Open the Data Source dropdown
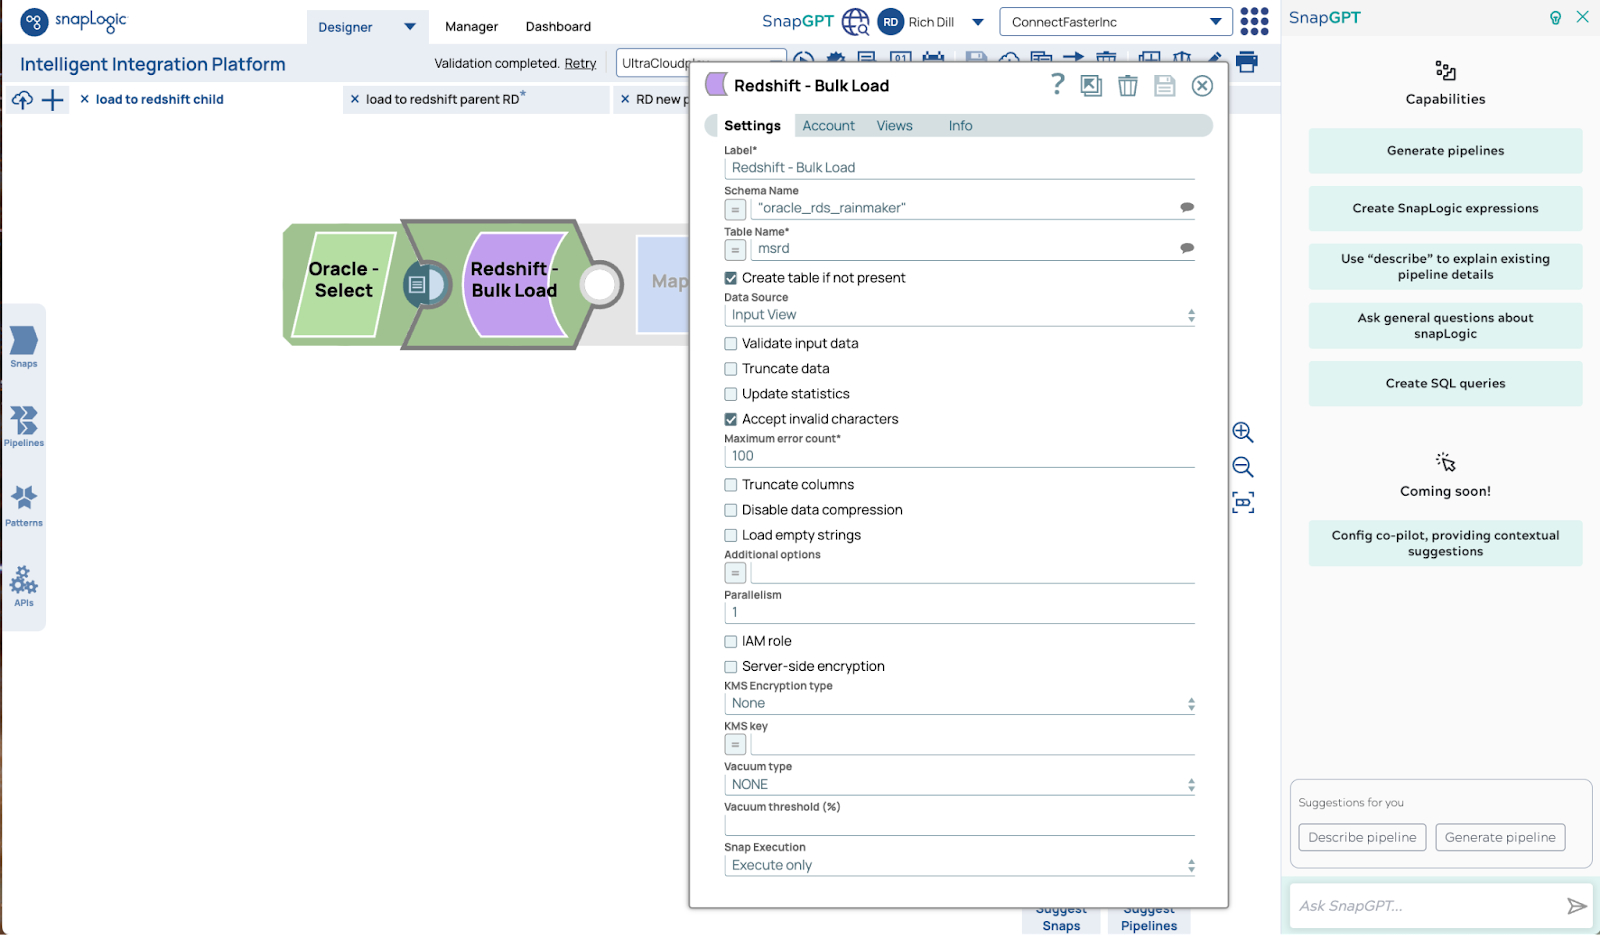The image size is (1600, 935). (959, 315)
